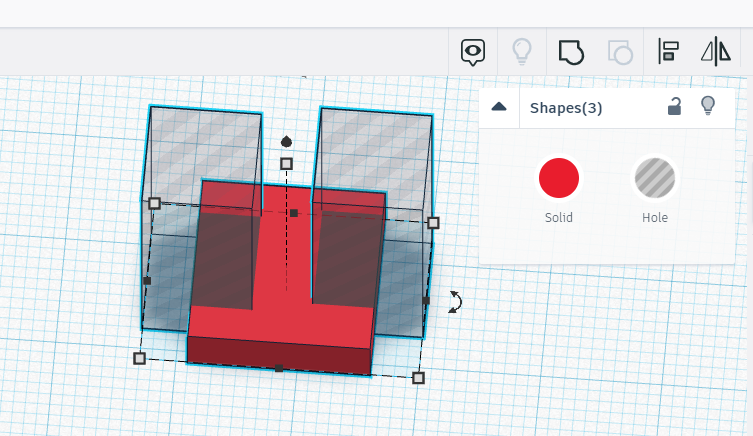
Task: Click the Shapes(3) title text
Action: click(566, 108)
